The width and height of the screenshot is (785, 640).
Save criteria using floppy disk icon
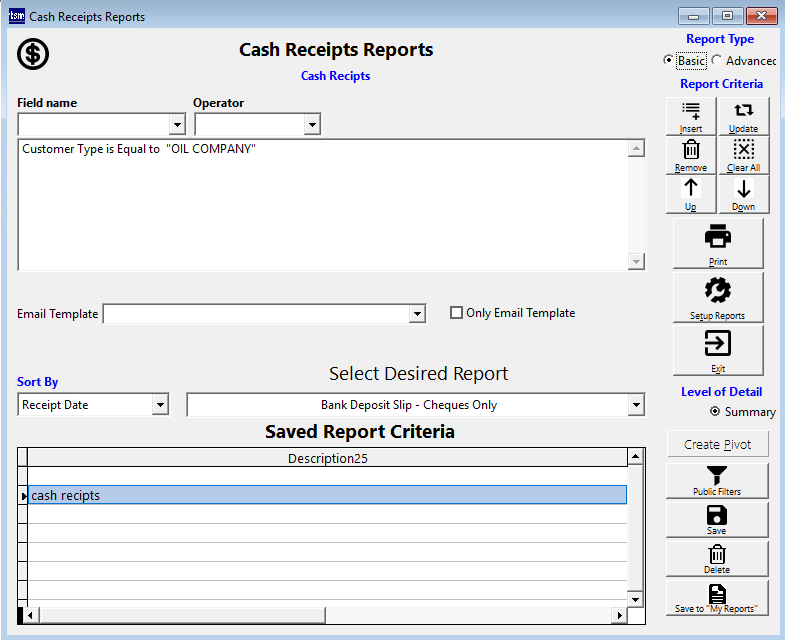[x=717, y=519]
